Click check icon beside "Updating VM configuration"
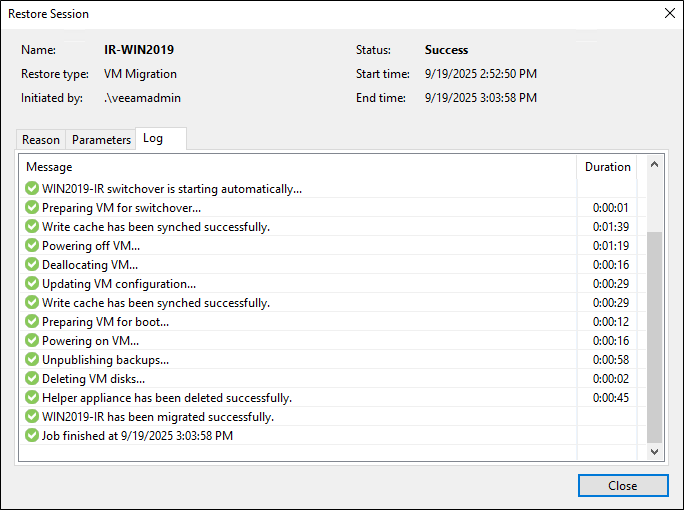Image resolution: width=684 pixels, height=510 pixels. [x=32, y=284]
